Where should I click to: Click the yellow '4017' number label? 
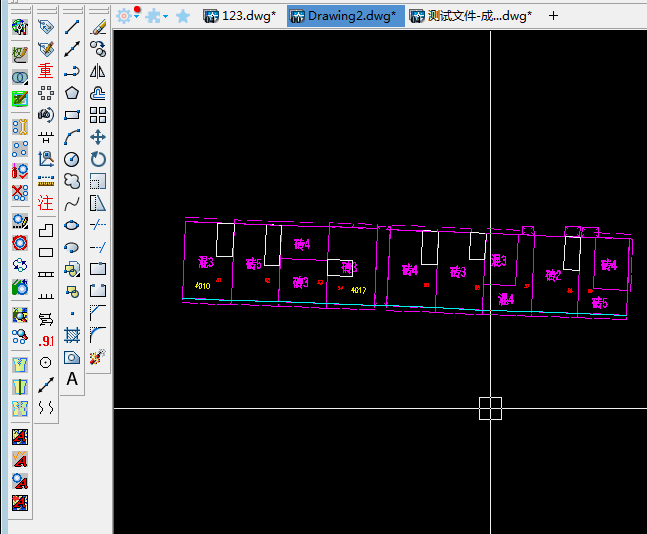[358, 290]
